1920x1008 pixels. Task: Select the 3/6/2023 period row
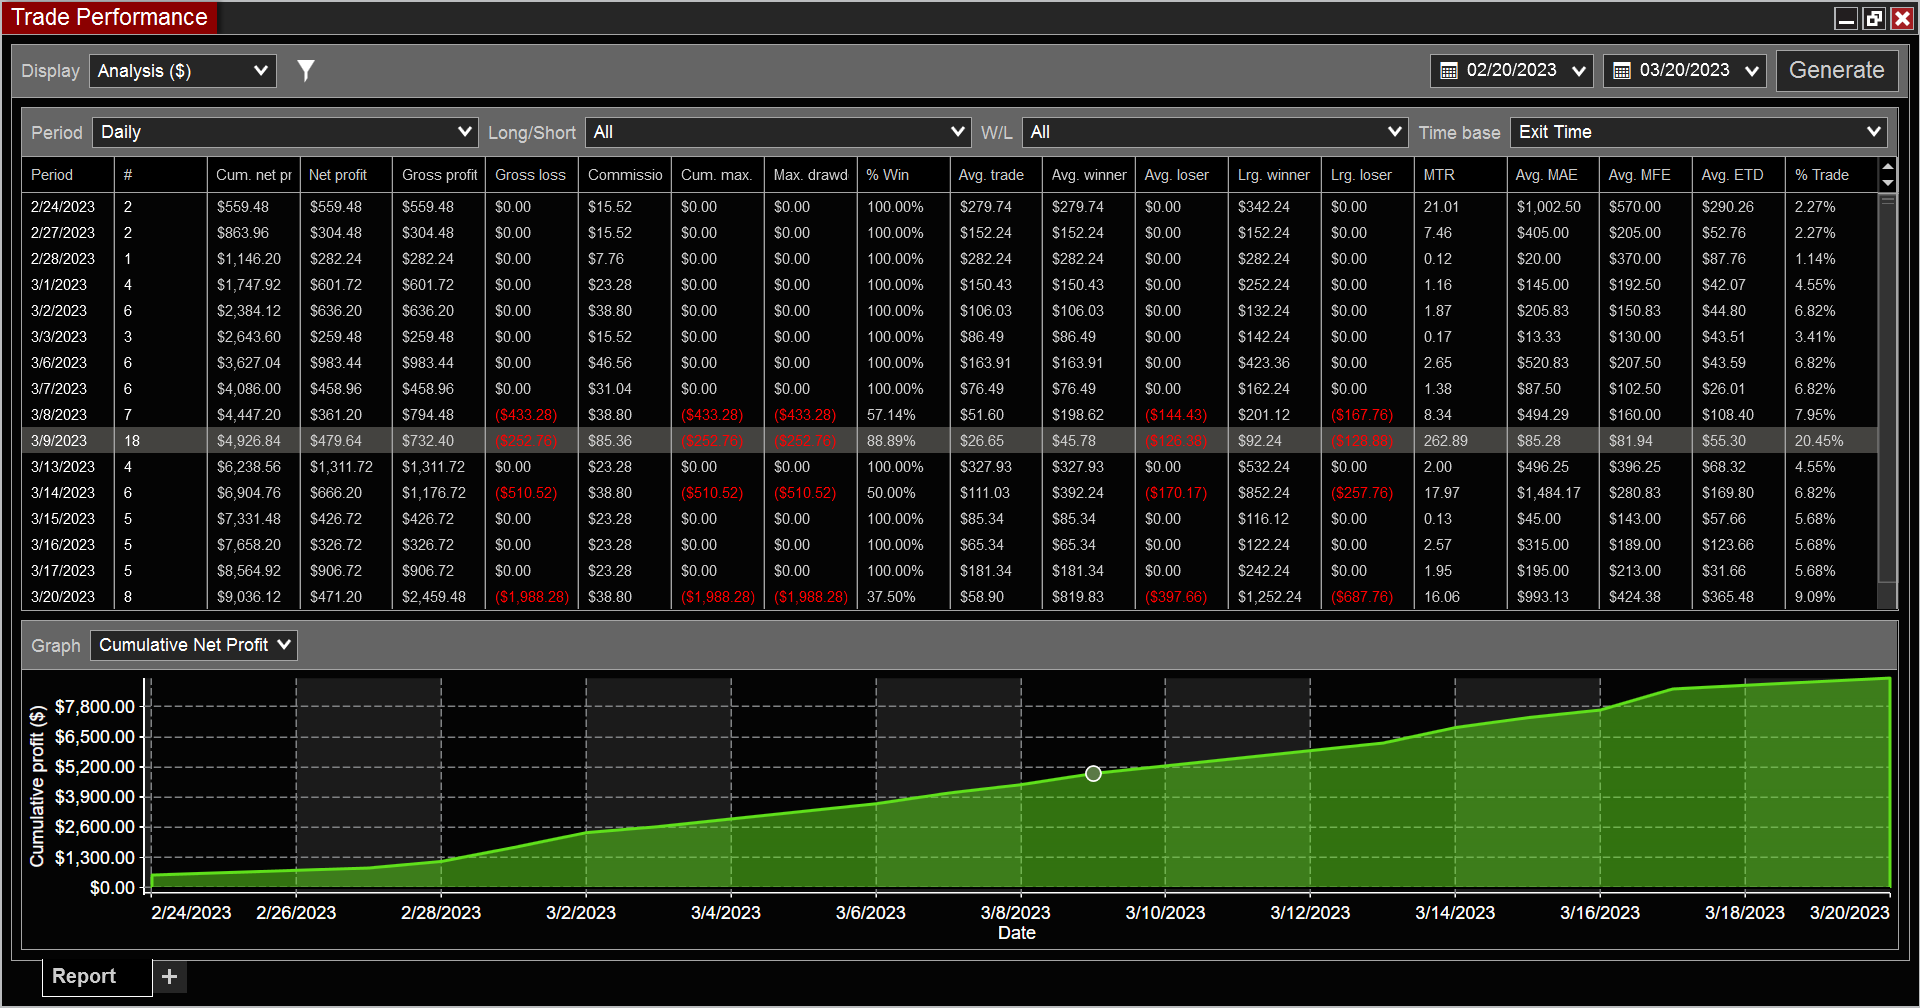(950, 363)
